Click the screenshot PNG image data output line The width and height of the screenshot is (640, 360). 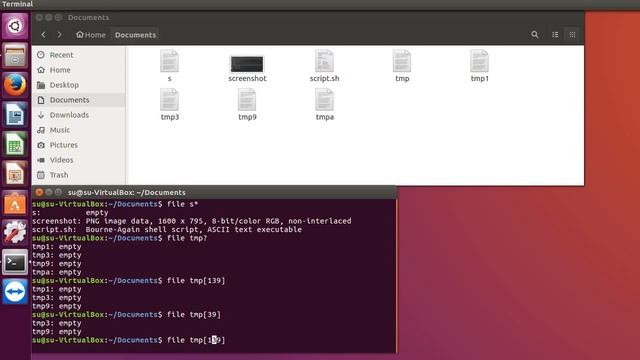point(192,221)
